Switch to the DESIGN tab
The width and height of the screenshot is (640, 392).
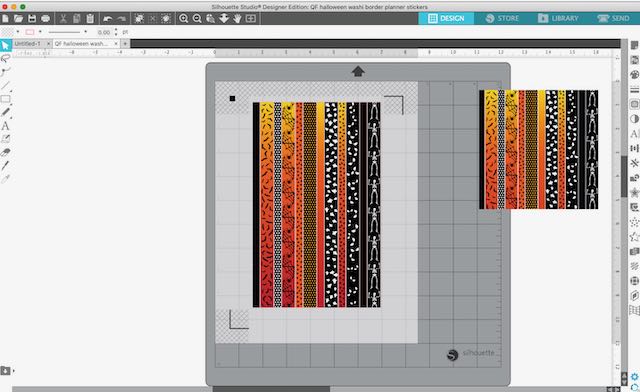click(x=446, y=18)
